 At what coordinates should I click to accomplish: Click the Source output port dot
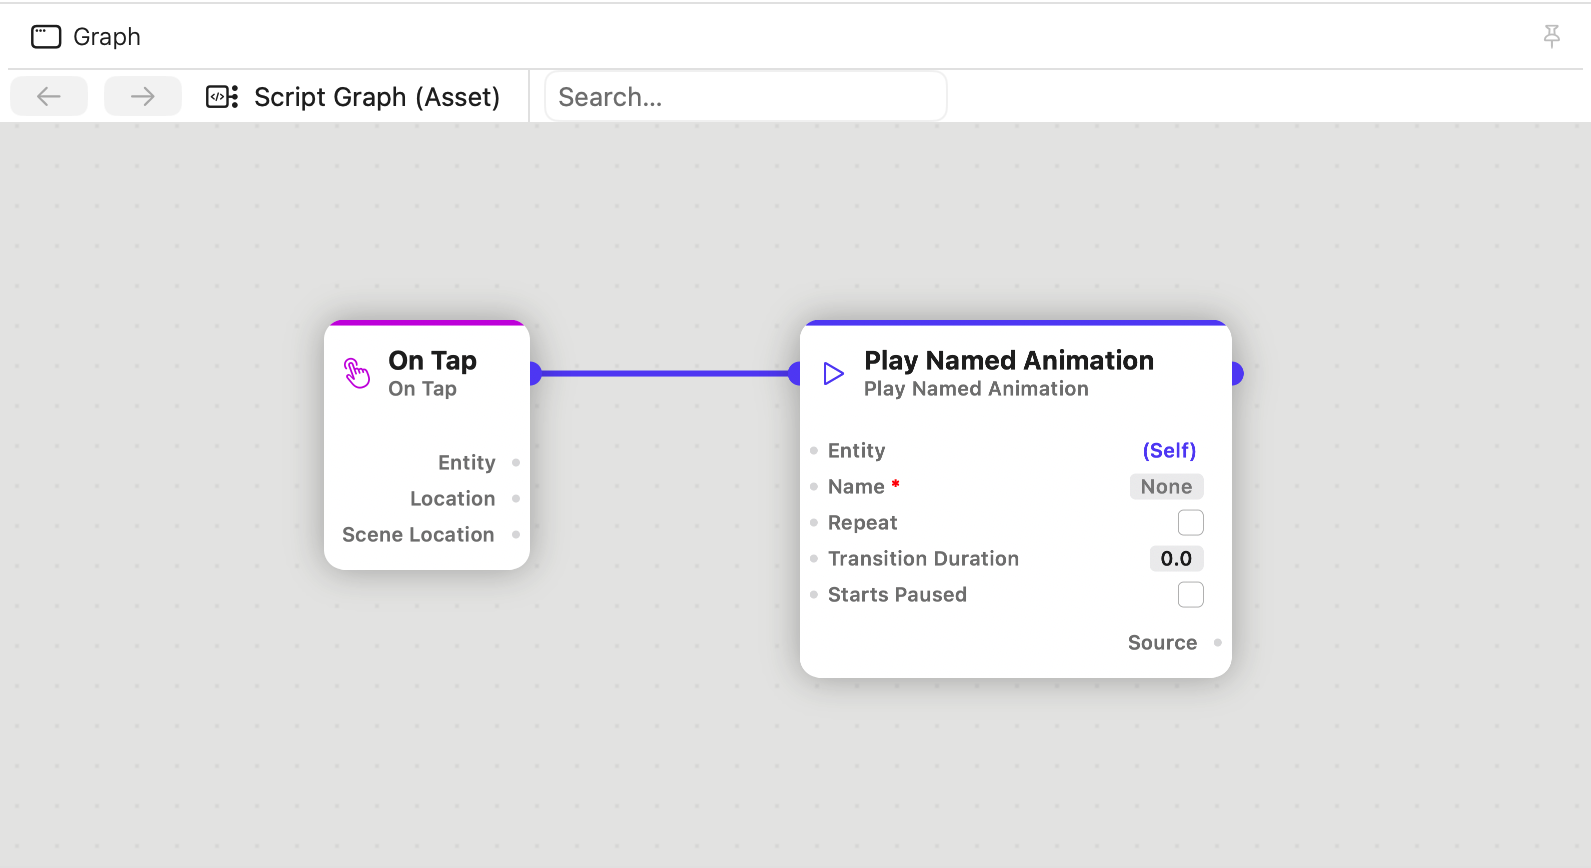(1218, 643)
